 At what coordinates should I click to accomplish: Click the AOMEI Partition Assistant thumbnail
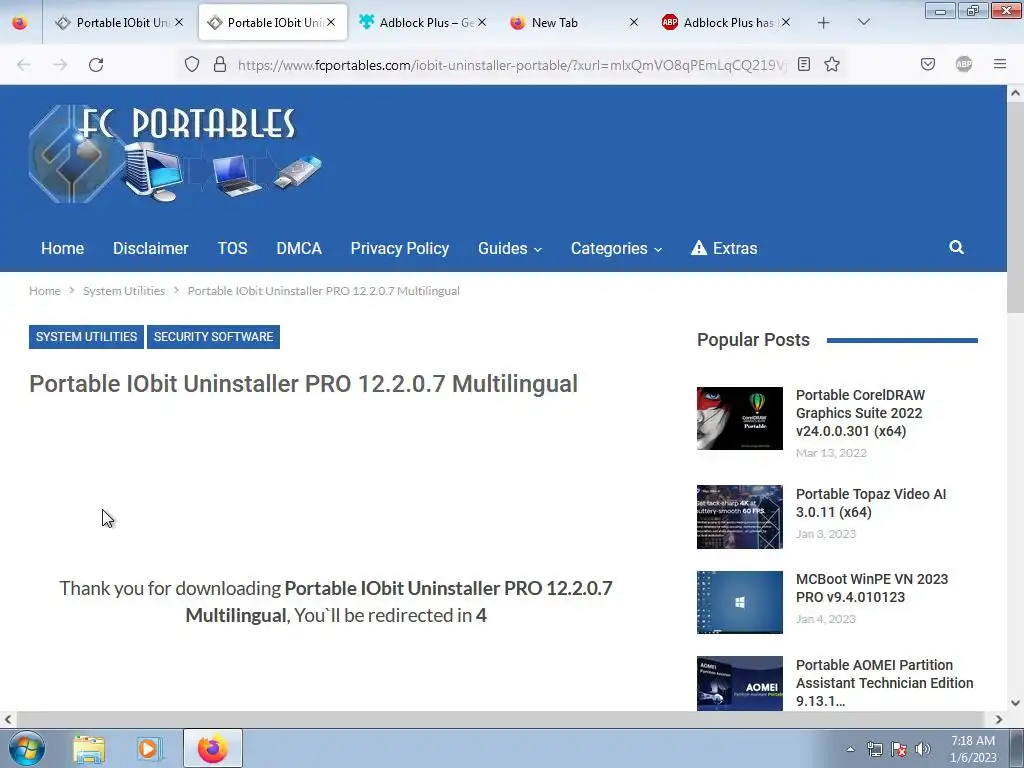(x=739, y=683)
